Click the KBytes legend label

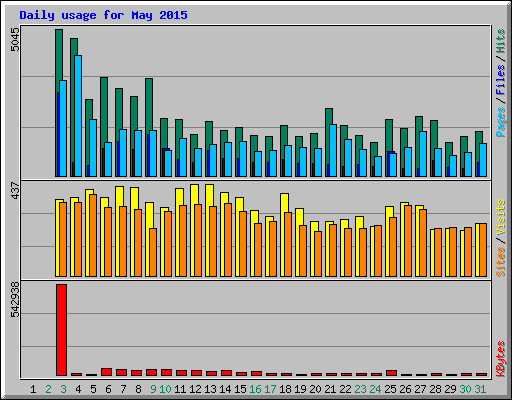(500, 359)
